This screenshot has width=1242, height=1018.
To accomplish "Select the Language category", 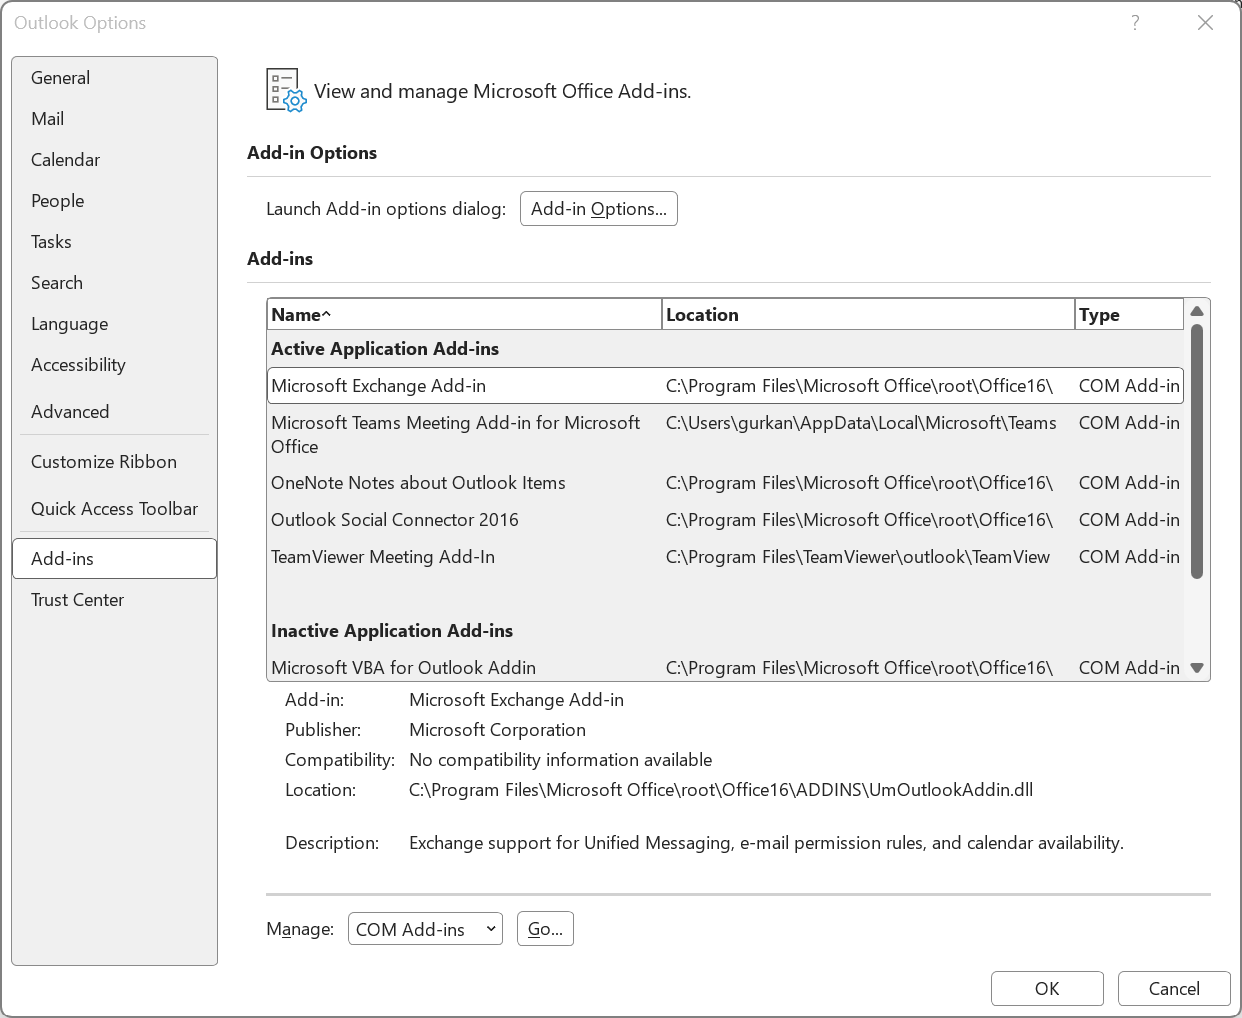I will point(114,324).
